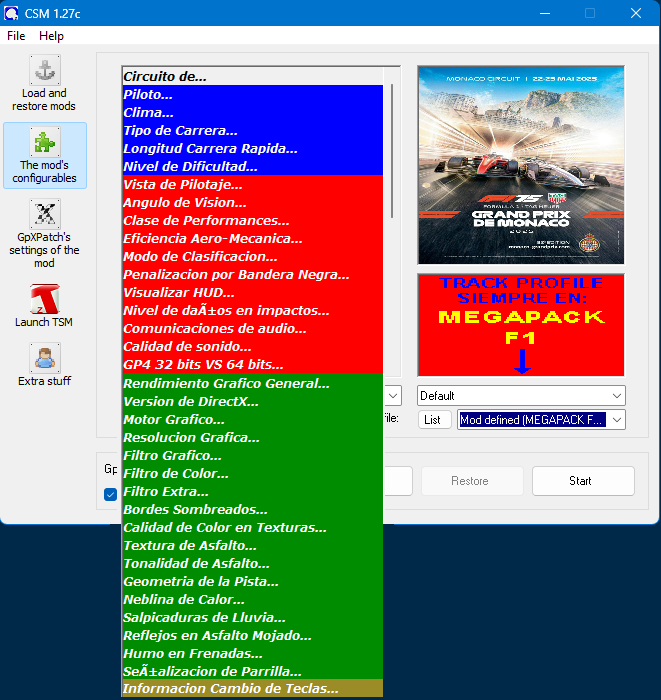Click the TRACK PROFILE MEGAPACK F1 banner
This screenshot has height=700, width=661.
coord(521,325)
